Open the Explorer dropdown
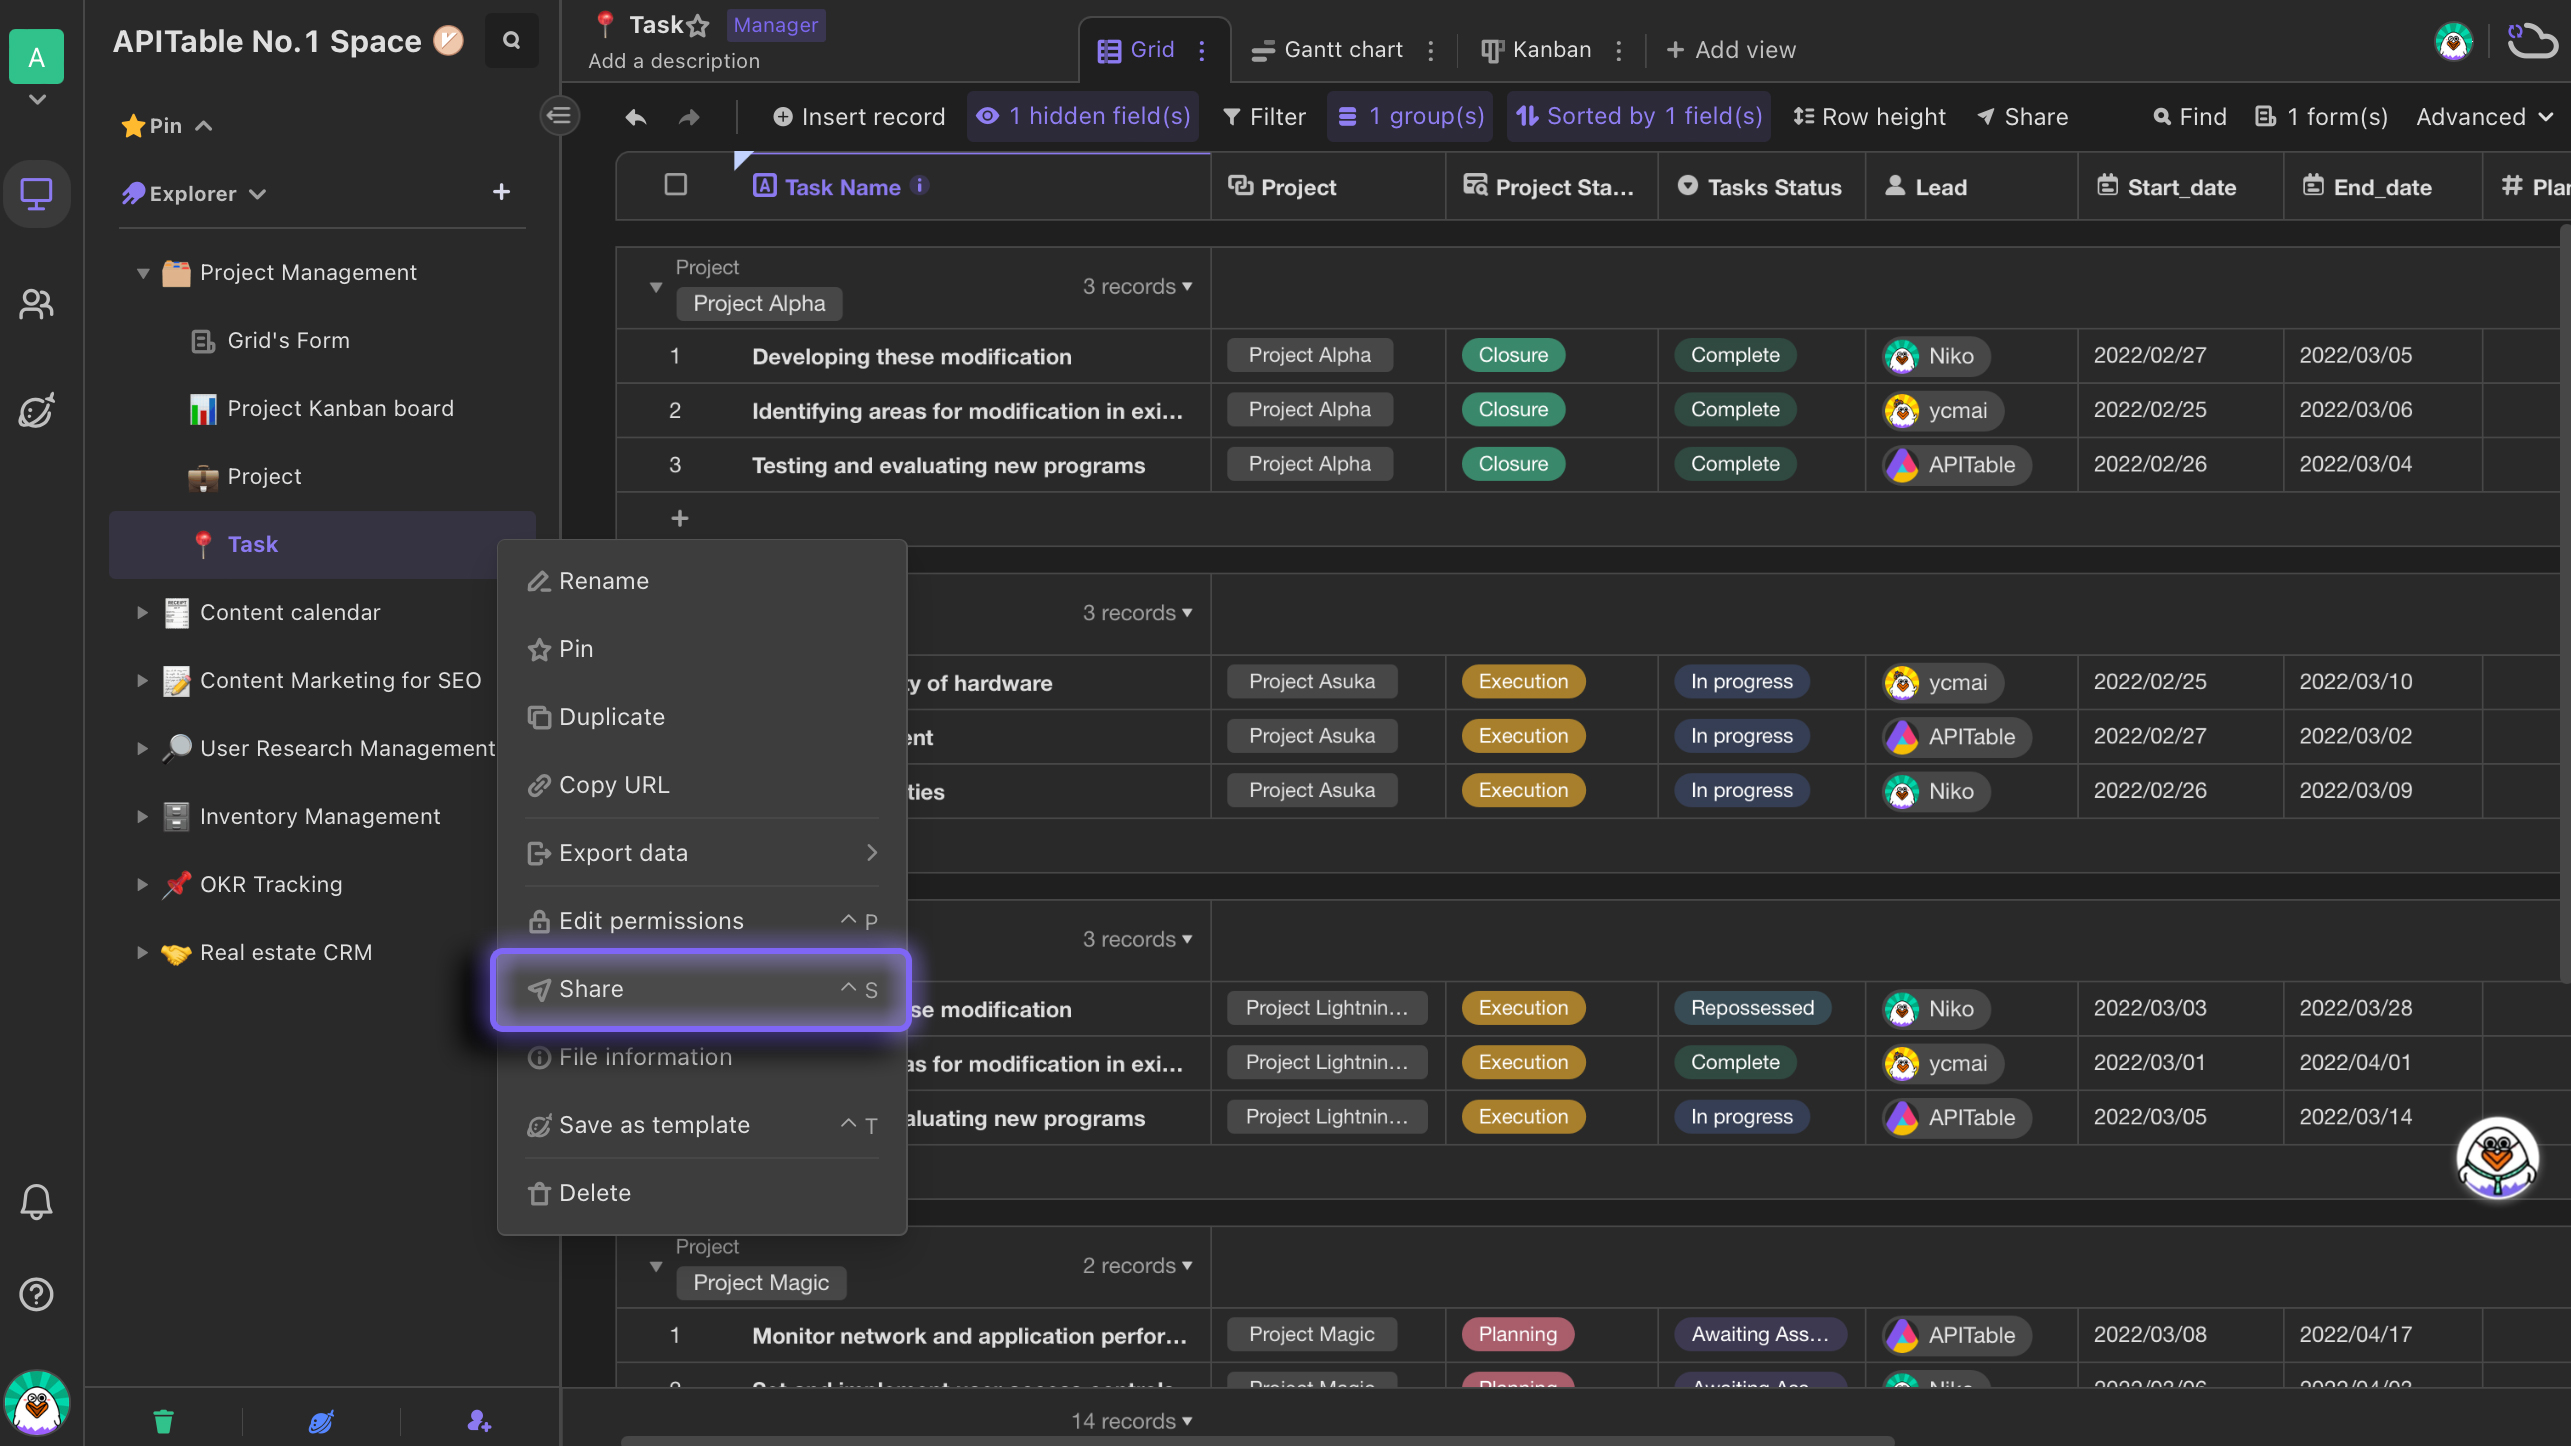 257,194
